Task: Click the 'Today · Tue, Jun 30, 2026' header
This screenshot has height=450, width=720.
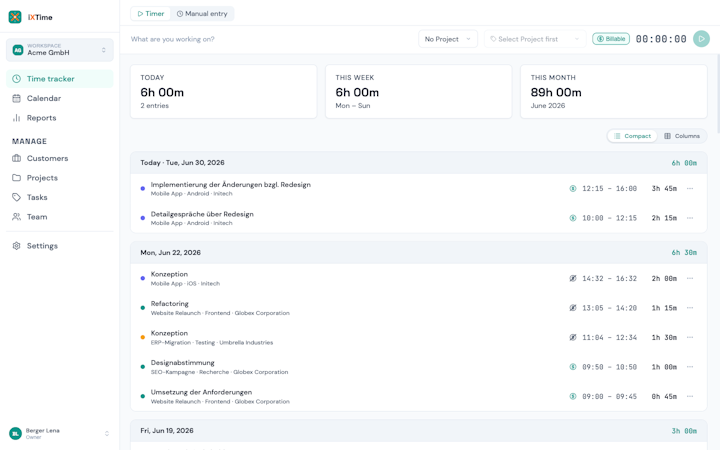Action: point(418,163)
